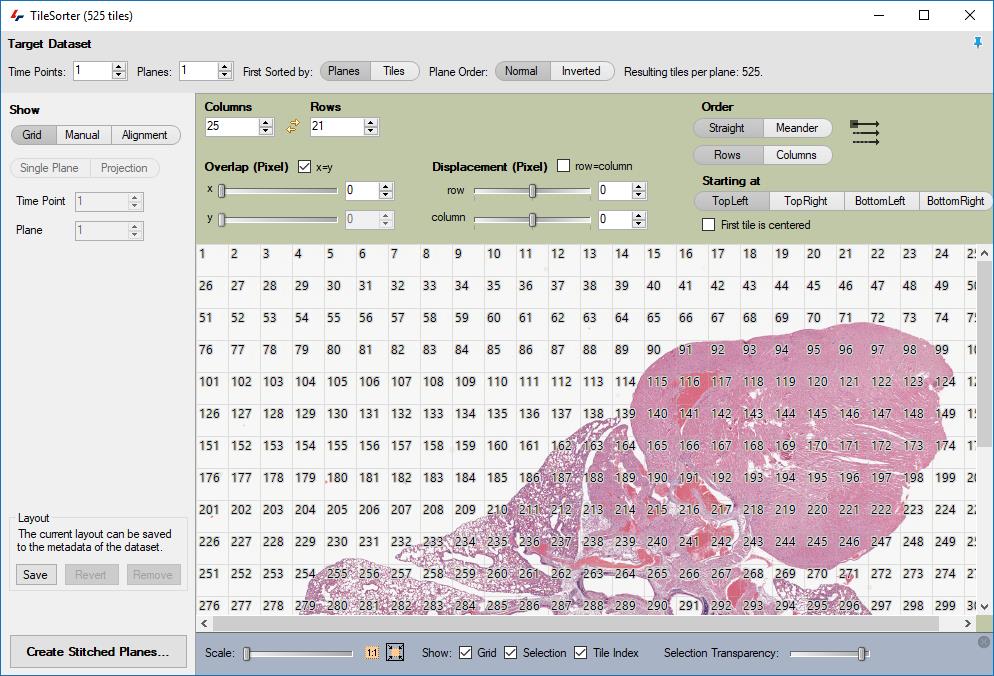Screen dimensions: 994x676
Task: Select tile 141 in the grid
Action: [x=692, y=420]
